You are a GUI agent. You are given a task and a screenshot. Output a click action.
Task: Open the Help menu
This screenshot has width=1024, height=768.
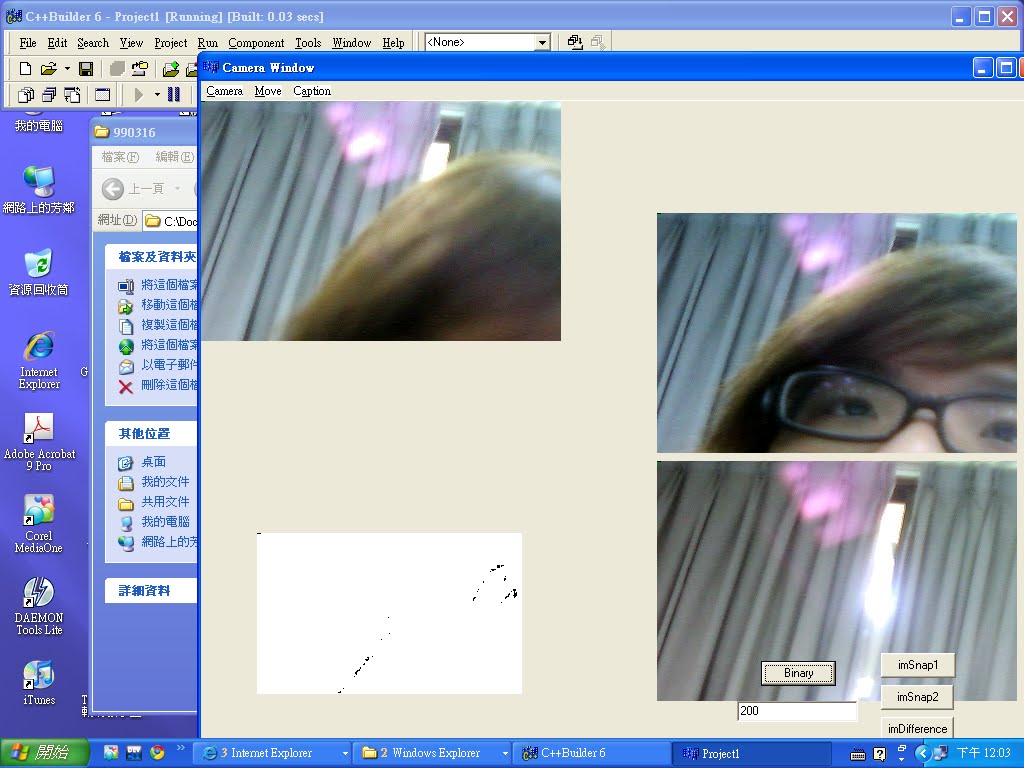tap(393, 43)
